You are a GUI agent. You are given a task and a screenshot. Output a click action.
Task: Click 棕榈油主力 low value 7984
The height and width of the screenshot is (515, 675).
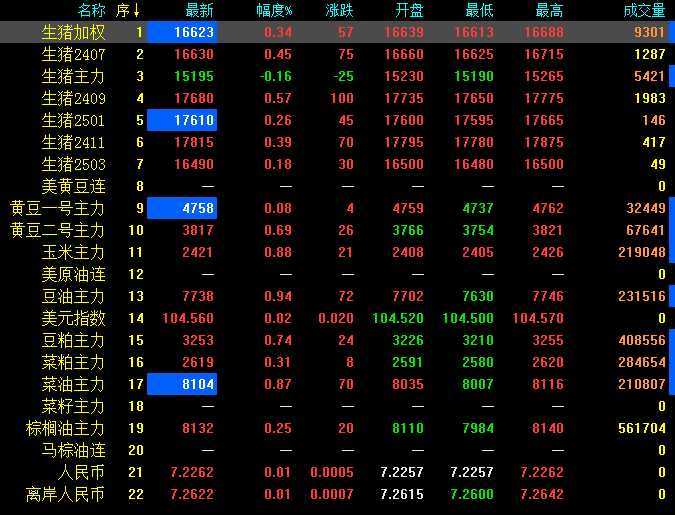point(478,428)
